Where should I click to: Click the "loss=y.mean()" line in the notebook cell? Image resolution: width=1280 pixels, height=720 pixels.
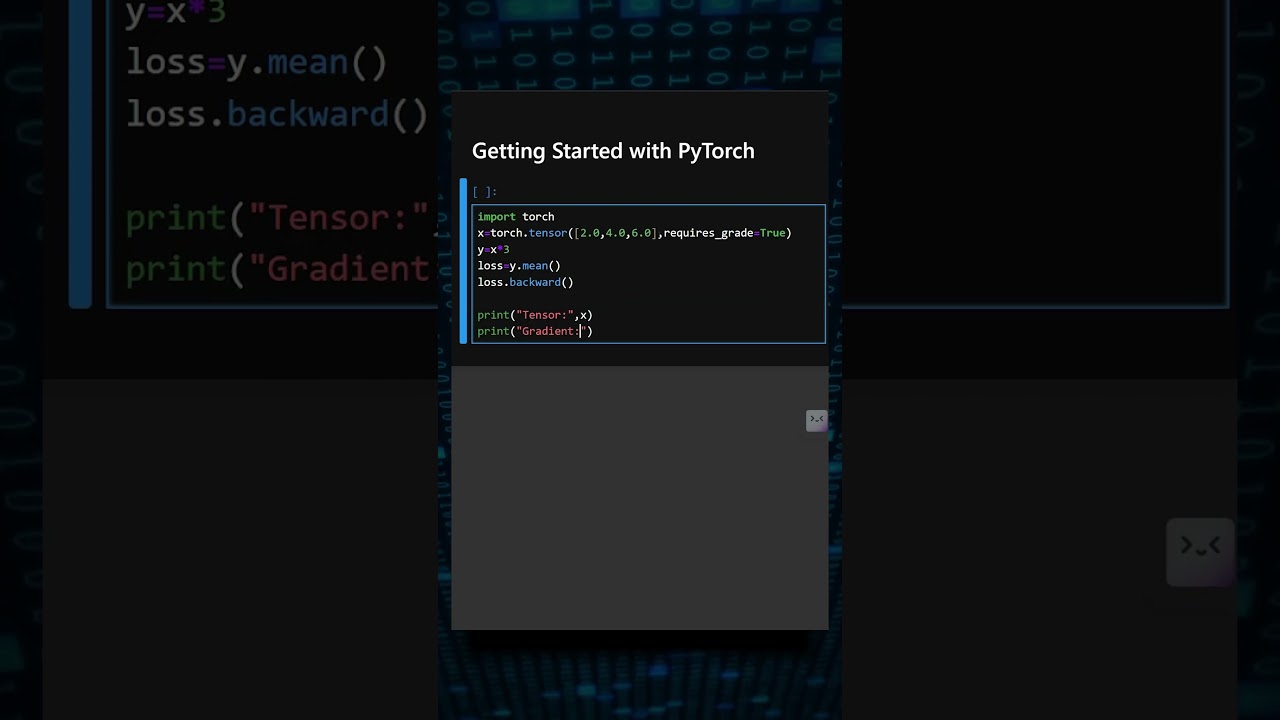pyautogui.click(x=519, y=266)
